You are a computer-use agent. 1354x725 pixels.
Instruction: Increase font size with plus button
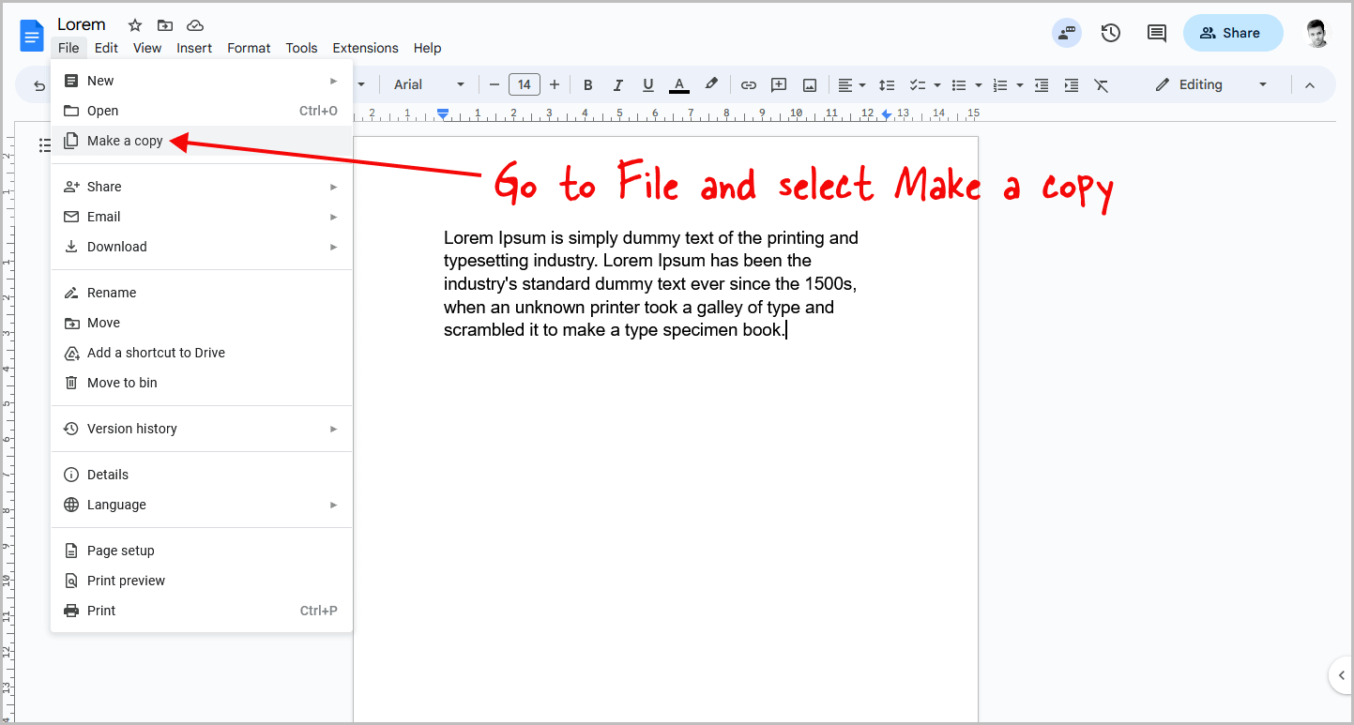coord(555,85)
